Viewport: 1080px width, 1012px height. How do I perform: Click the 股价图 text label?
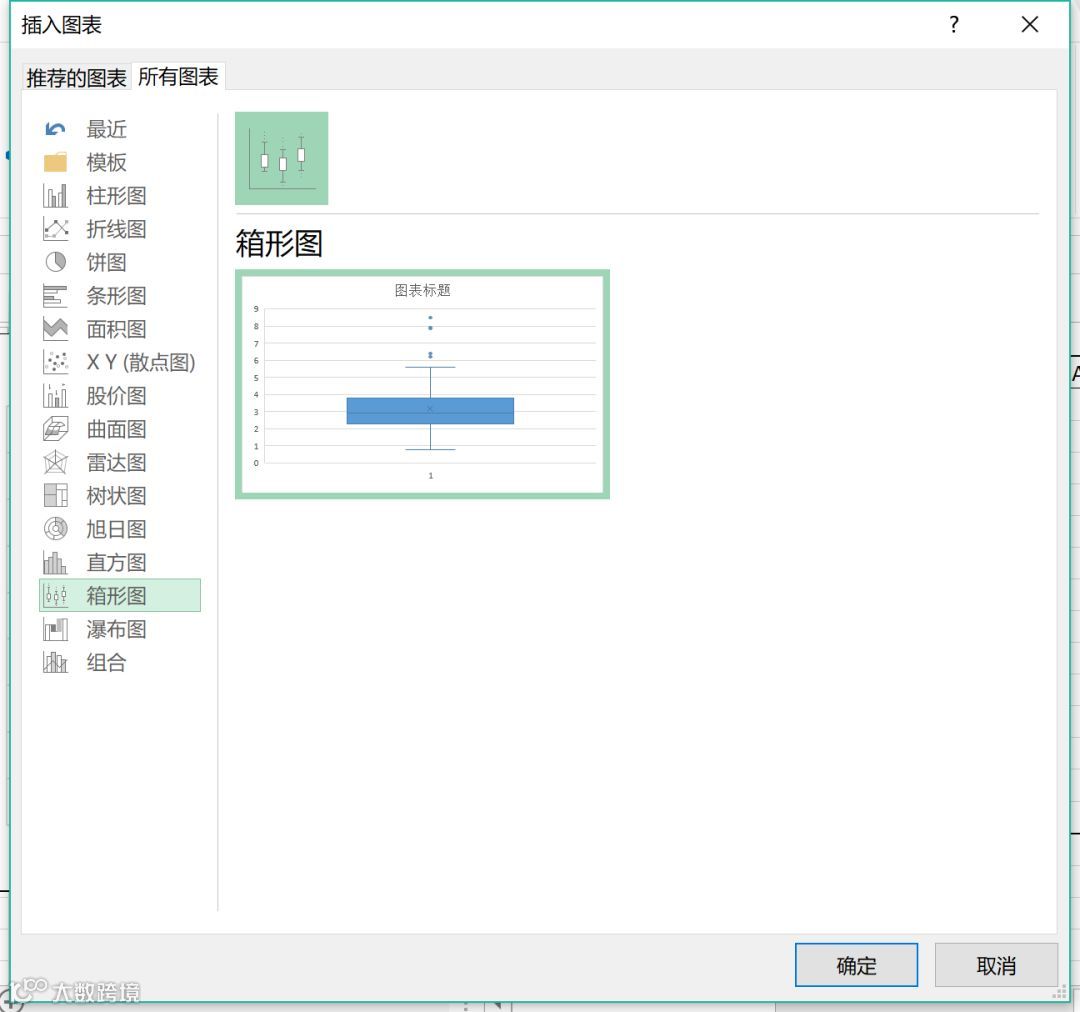[116, 395]
